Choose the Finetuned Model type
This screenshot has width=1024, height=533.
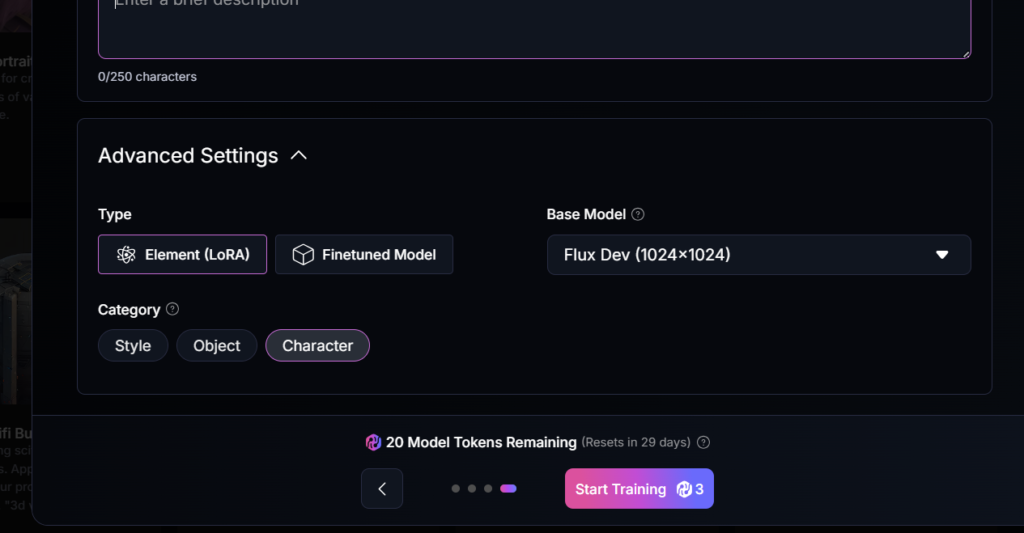(x=364, y=255)
